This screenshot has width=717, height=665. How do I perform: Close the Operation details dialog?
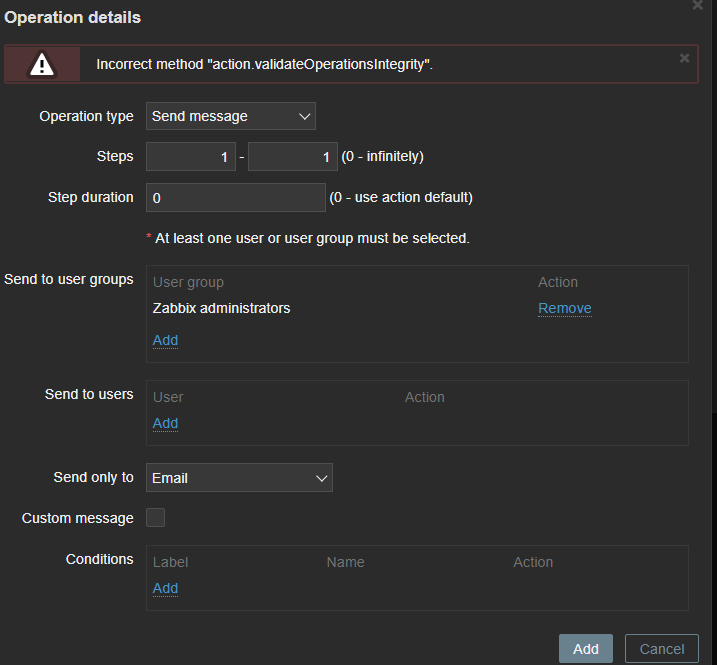pos(697,5)
